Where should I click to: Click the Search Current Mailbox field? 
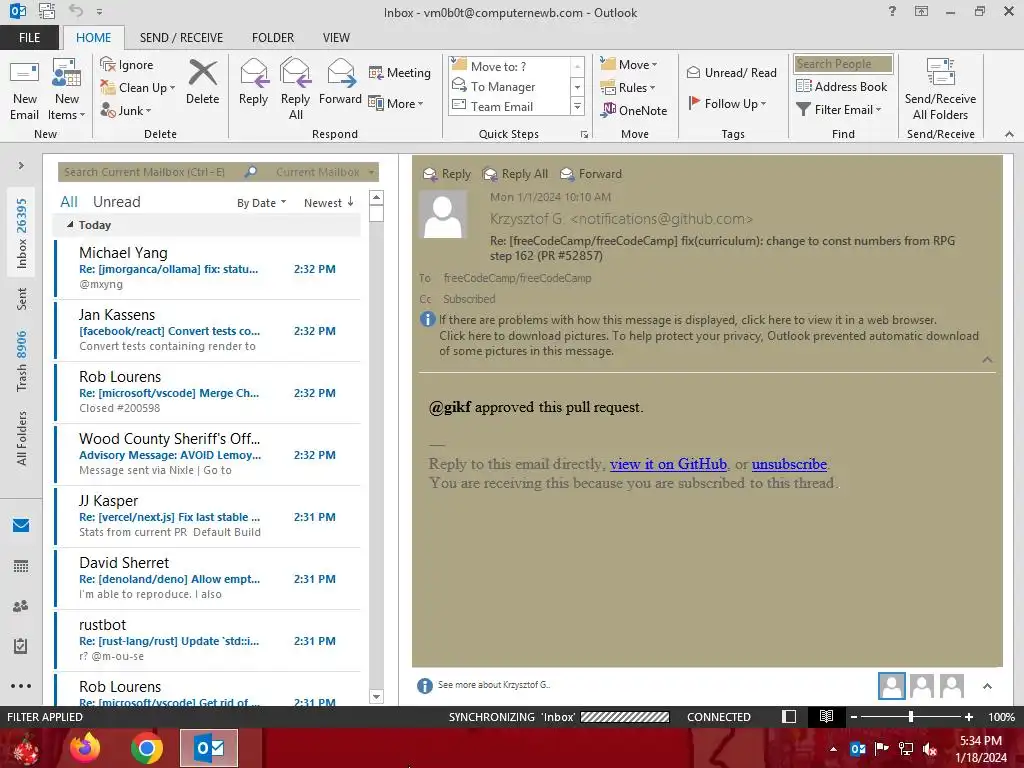pos(150,172)
